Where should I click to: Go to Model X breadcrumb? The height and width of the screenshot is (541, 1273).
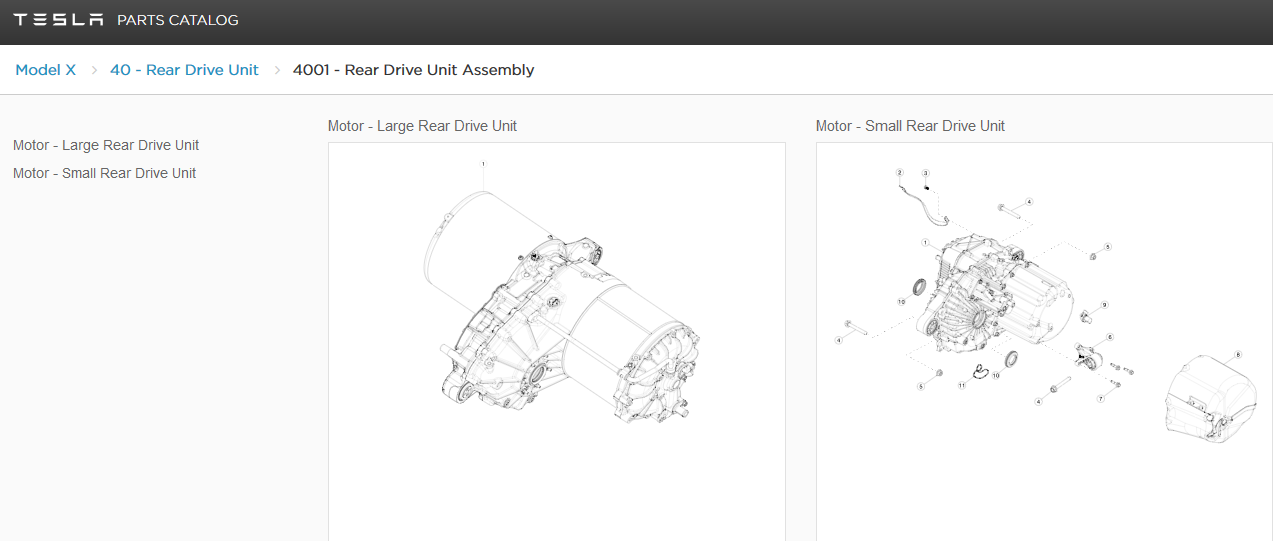[45, 70]
